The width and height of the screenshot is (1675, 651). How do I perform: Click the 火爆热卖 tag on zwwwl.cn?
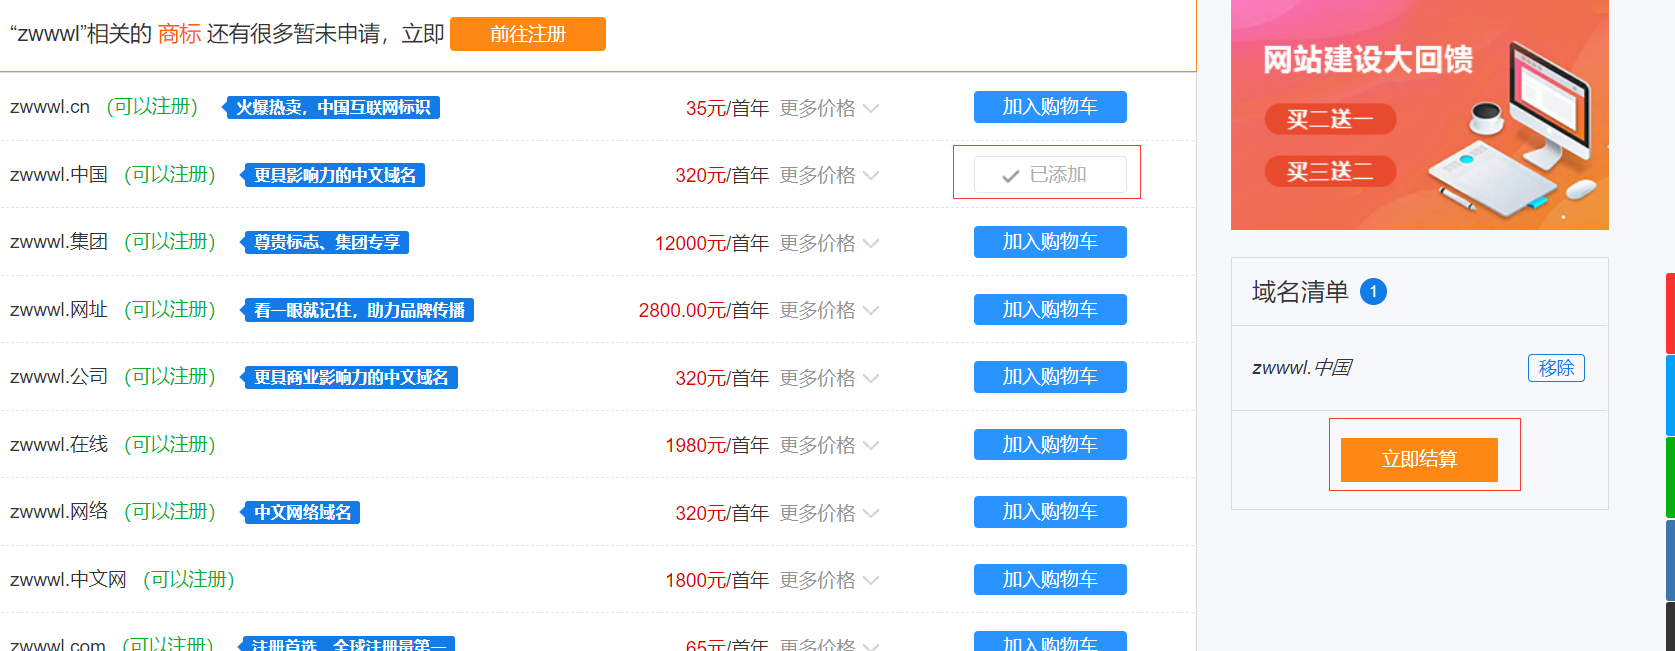pyautogui.click(x=331, y=107)
